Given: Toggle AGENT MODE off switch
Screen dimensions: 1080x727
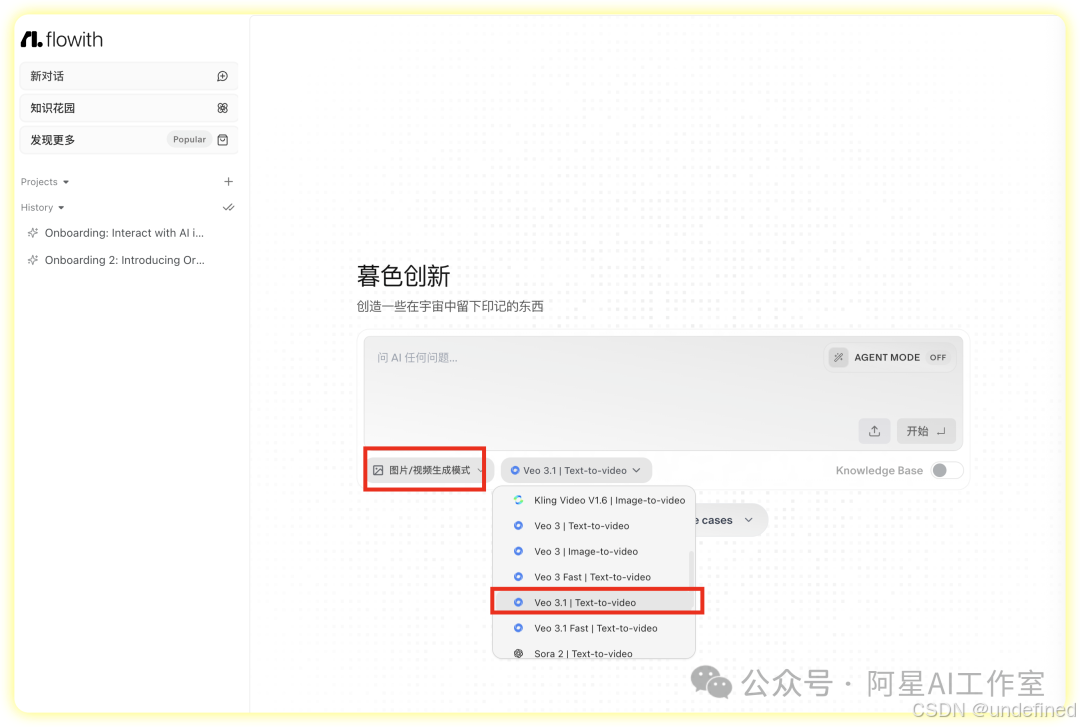Looking at the screenshot, I should (938, 358).
